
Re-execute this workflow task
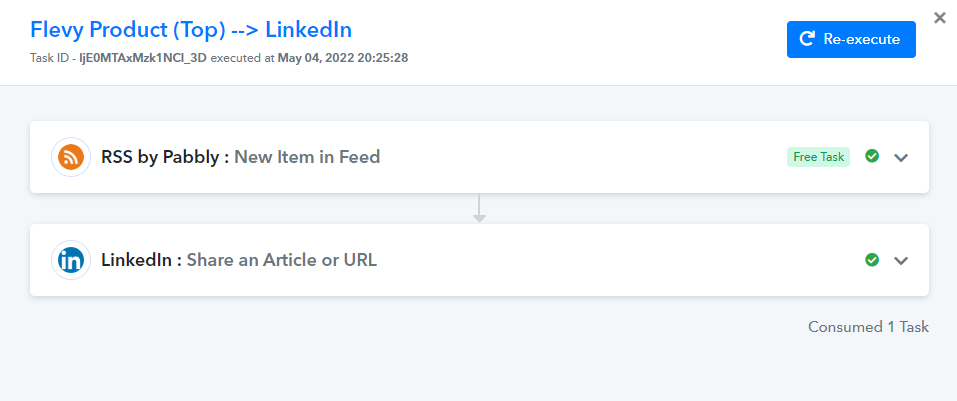pyautogui.click(x=851, y=40)
